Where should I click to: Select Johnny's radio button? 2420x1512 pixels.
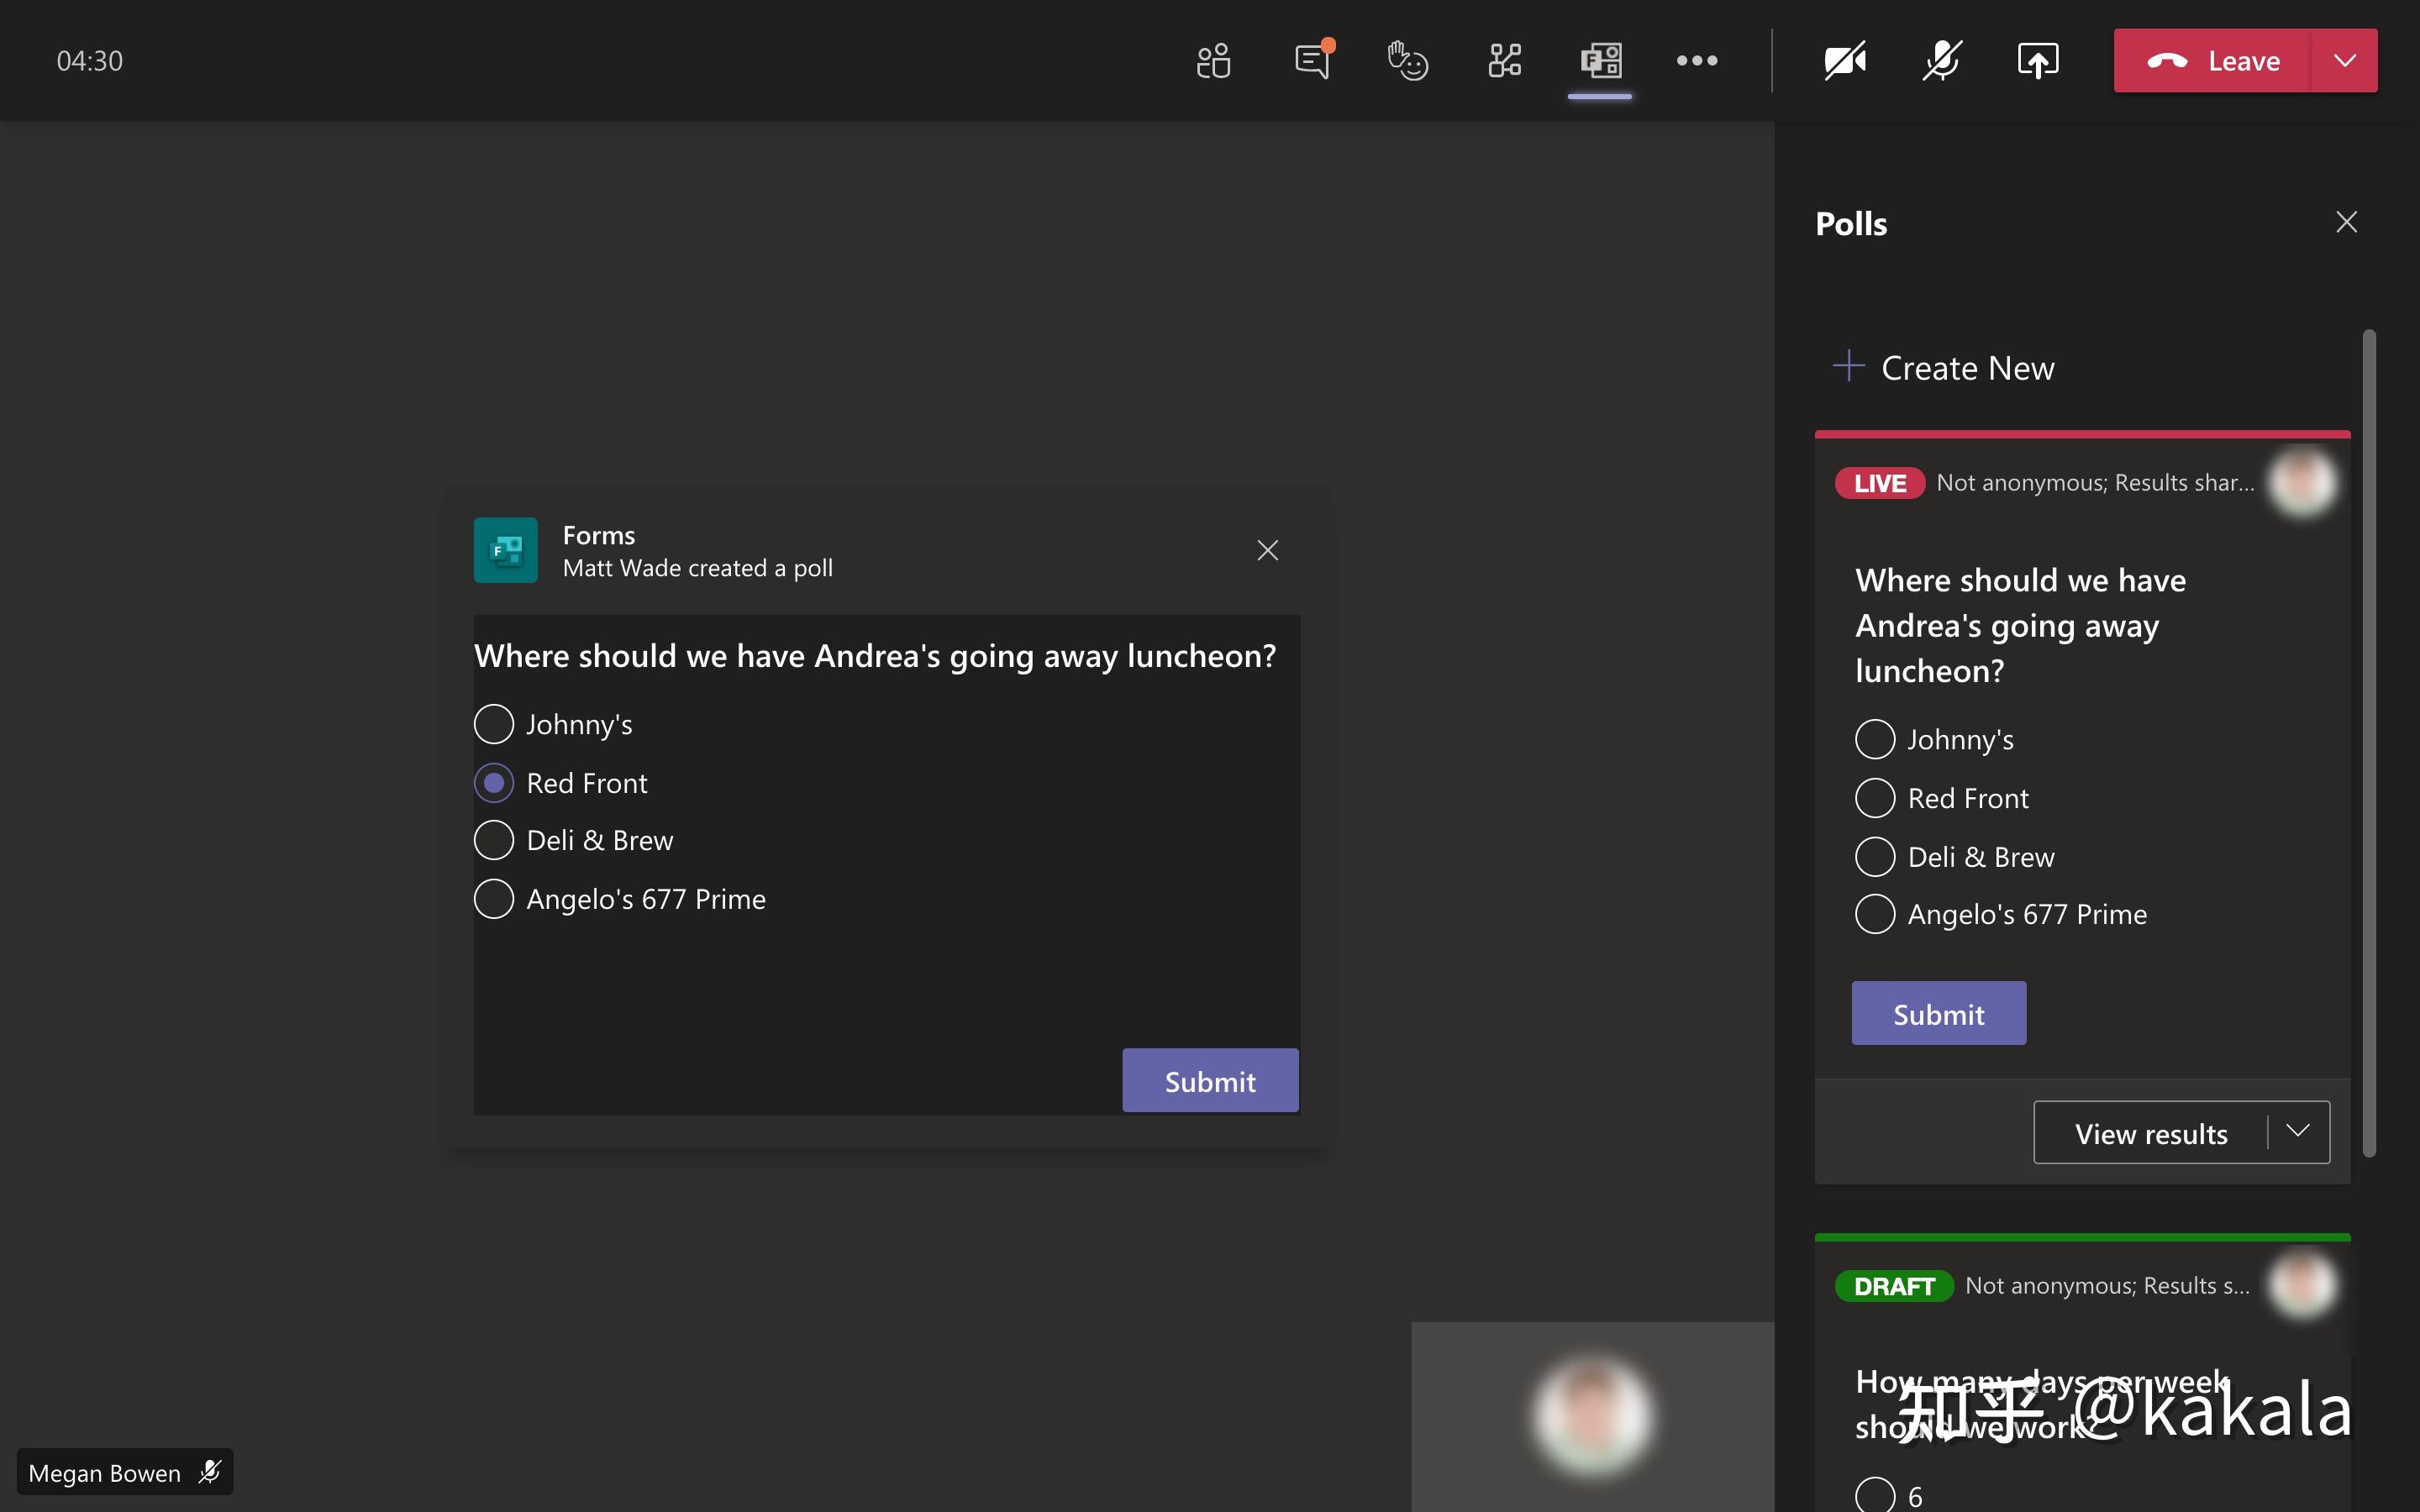[492, 723]
